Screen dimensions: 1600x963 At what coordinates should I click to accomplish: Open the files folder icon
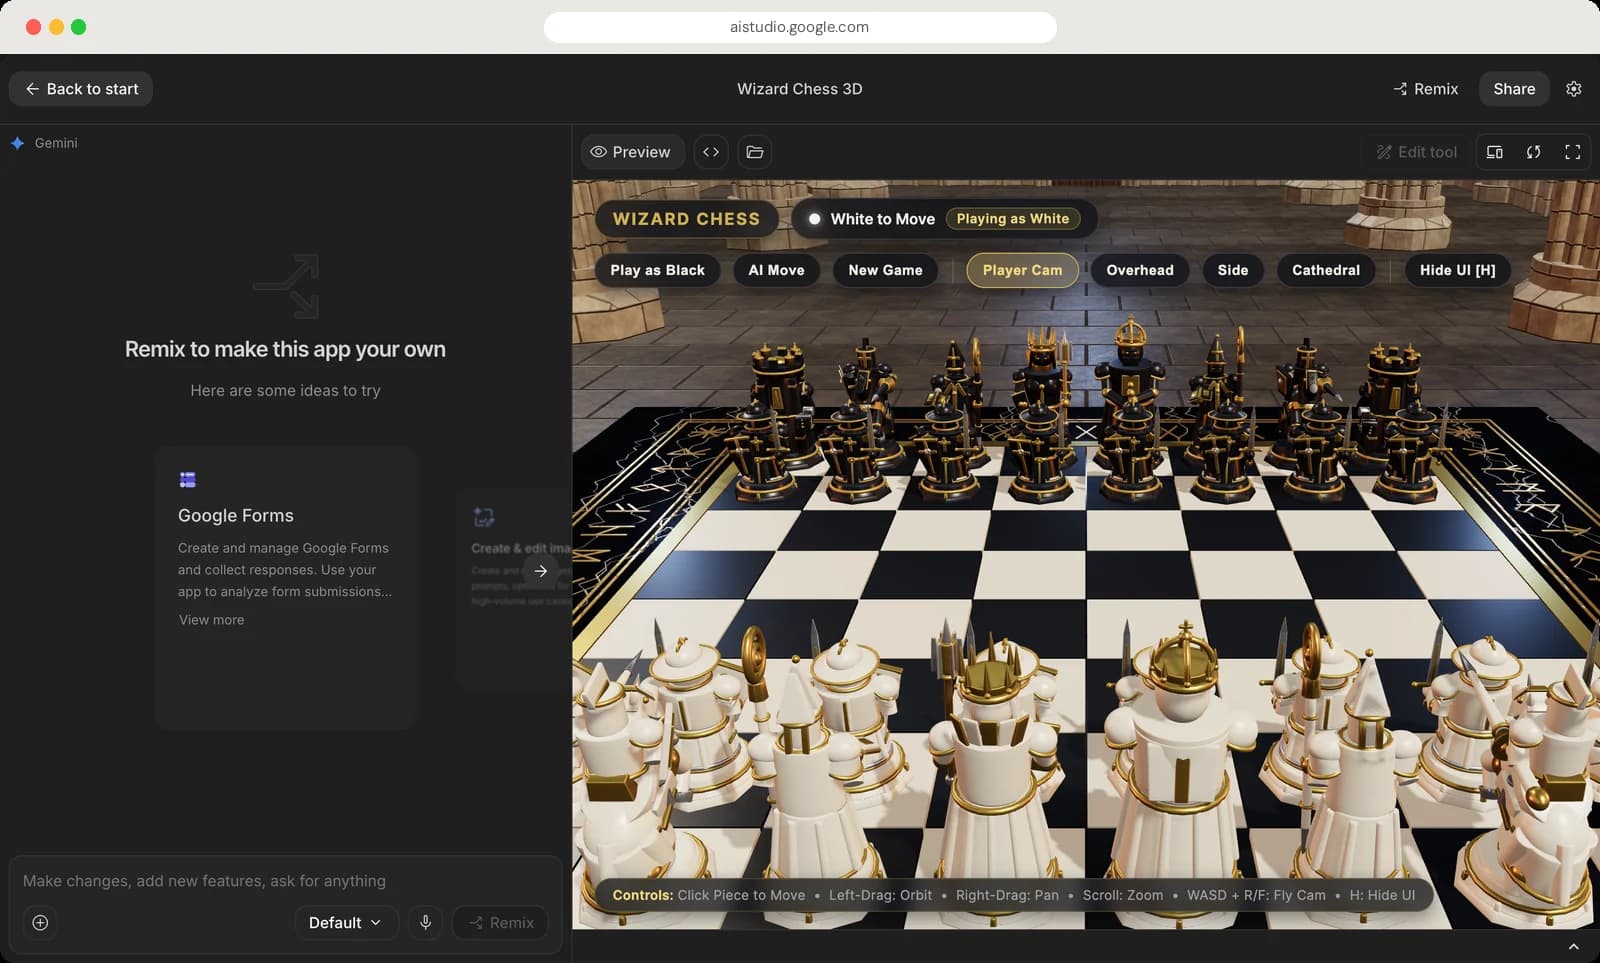(755, 152)
